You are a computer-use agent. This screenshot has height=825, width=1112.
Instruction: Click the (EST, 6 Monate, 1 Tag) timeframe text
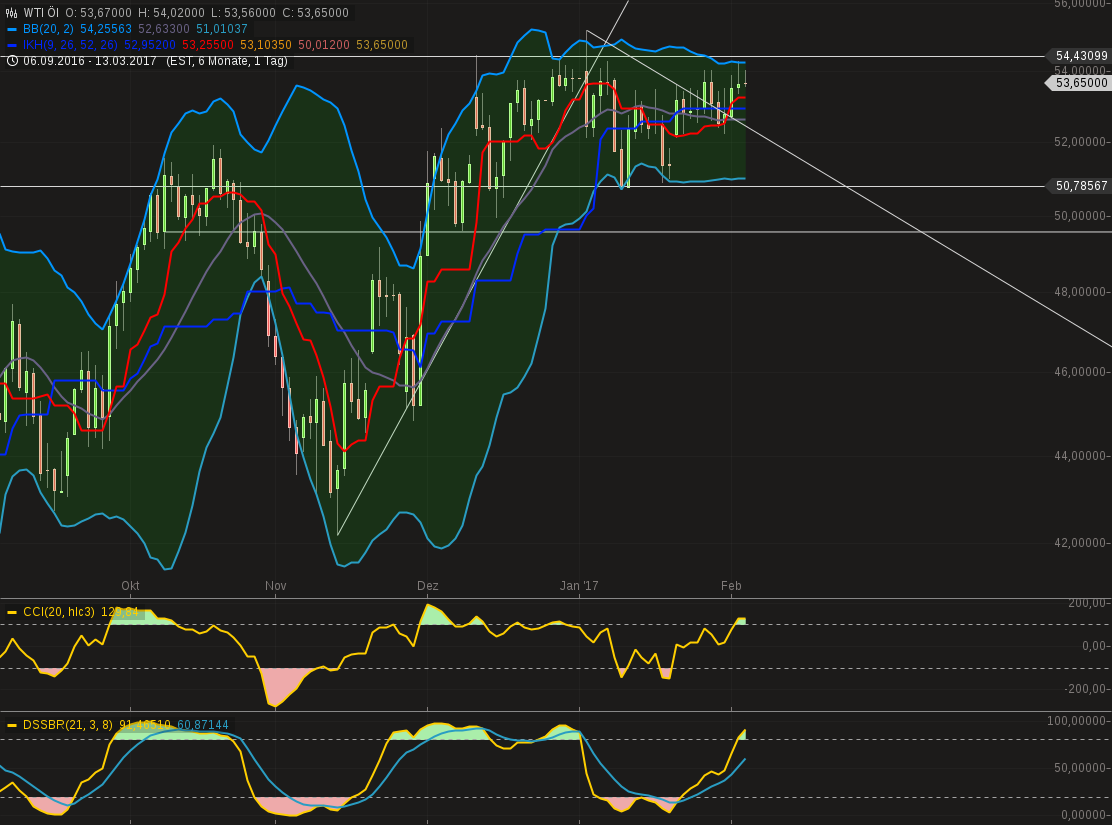click(x=227, y=61)
